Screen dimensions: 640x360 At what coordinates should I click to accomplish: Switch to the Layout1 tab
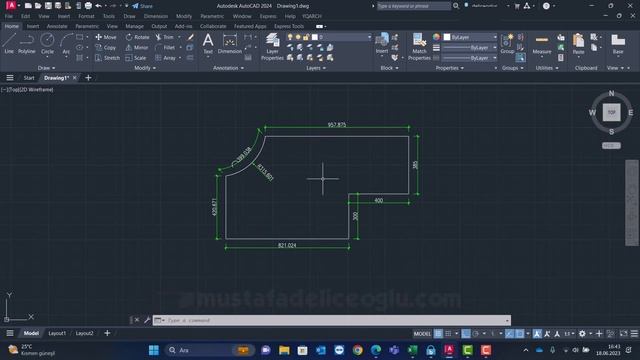(x=57, y=333)
